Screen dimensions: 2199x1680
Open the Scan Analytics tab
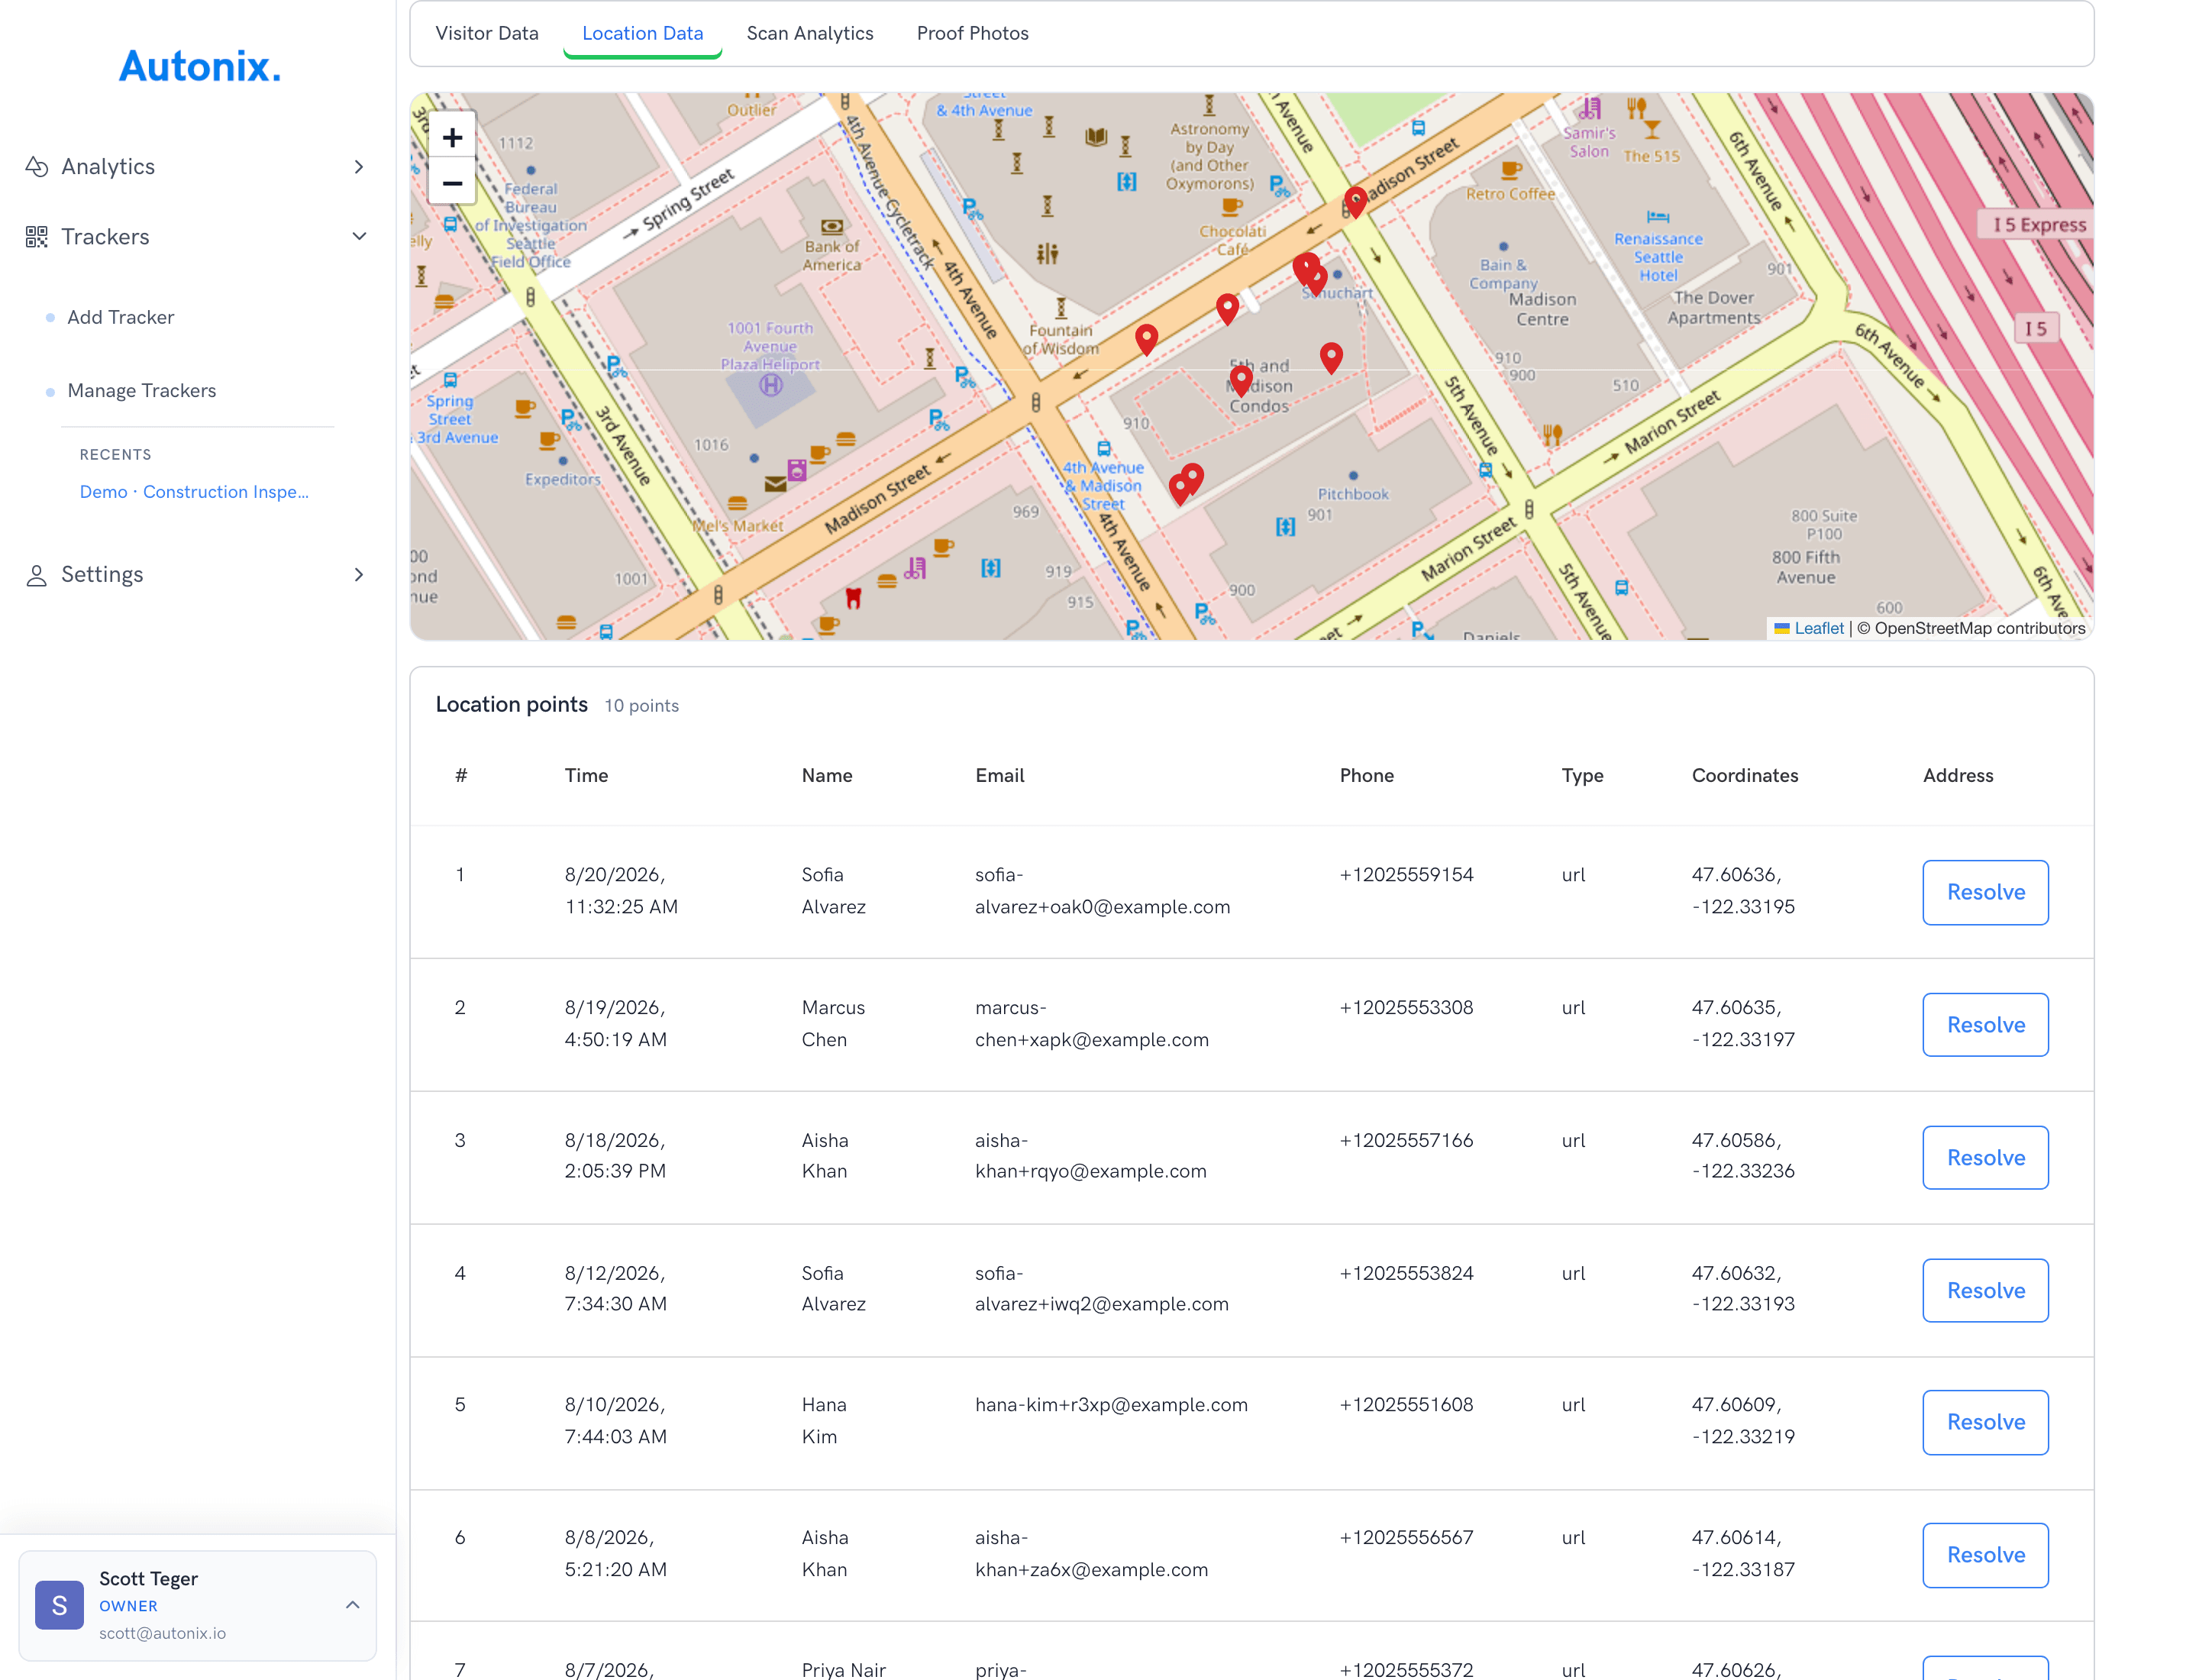(810, 33)
